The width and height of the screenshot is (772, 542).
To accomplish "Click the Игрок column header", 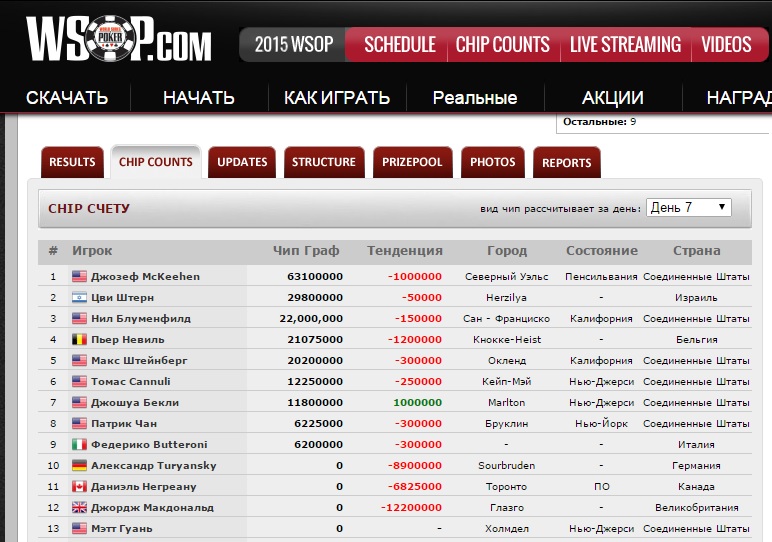I will tap(92, 251).
